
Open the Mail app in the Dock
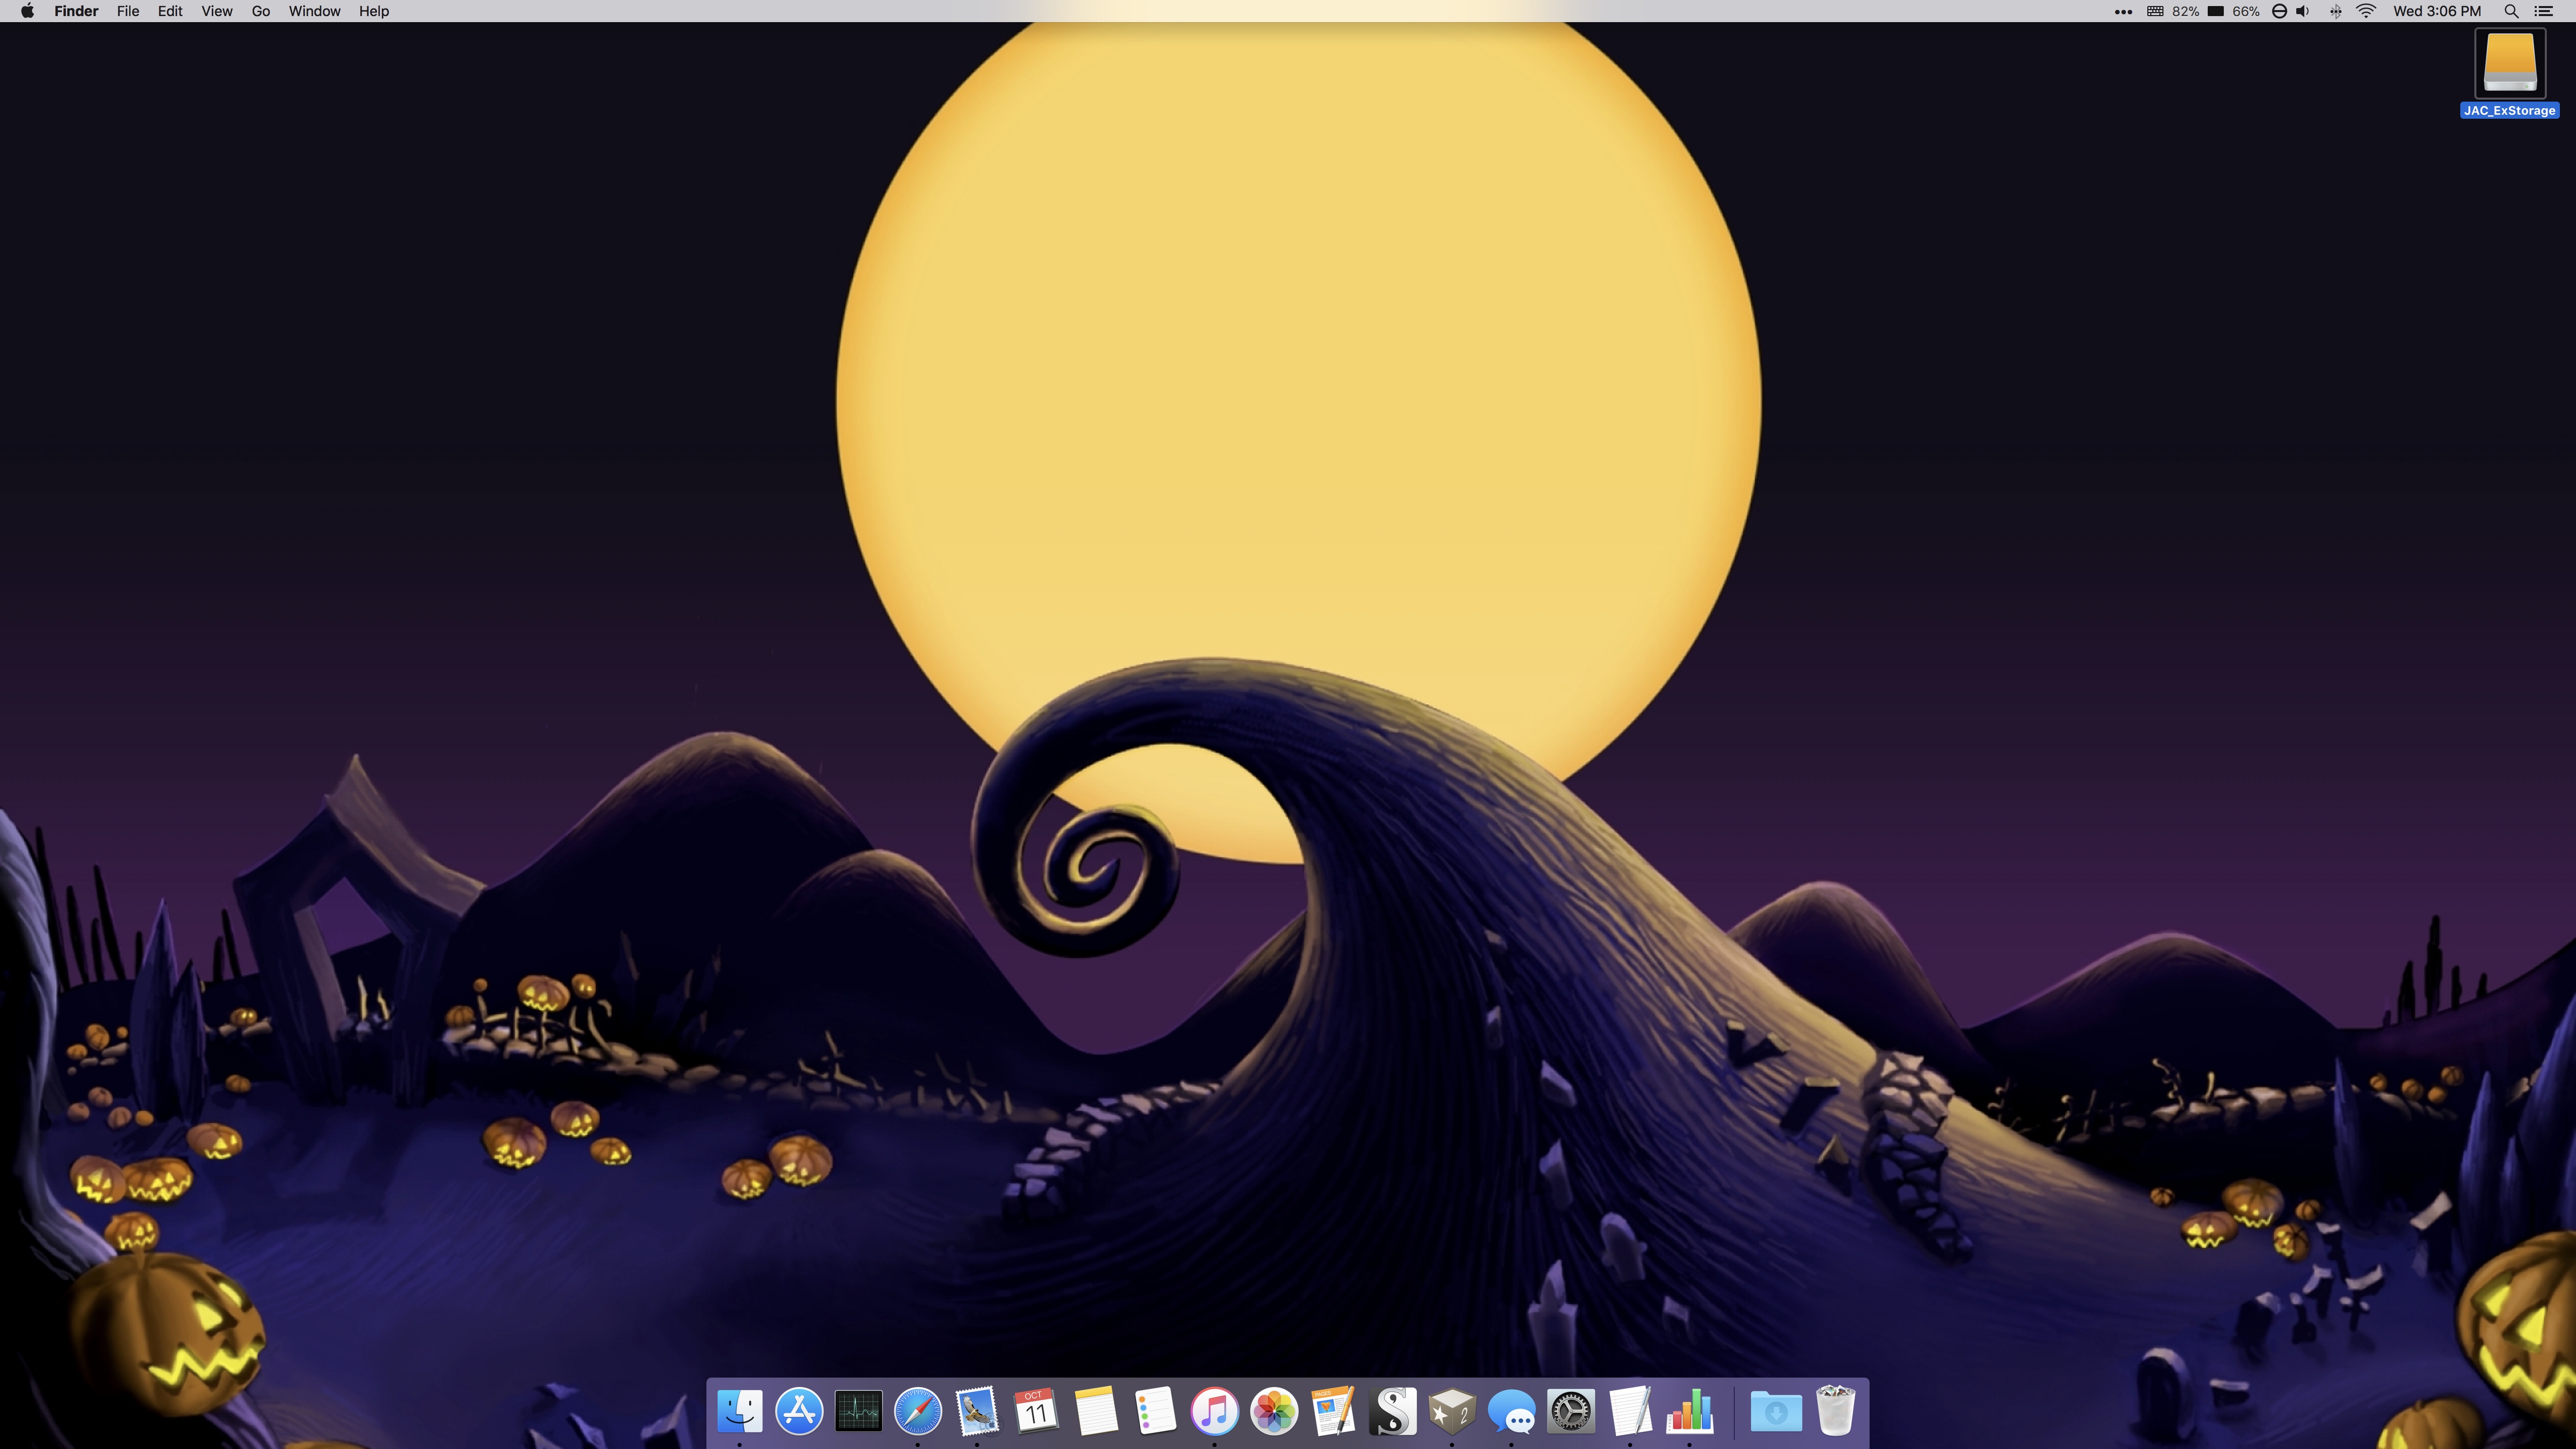pos(977,1411)
